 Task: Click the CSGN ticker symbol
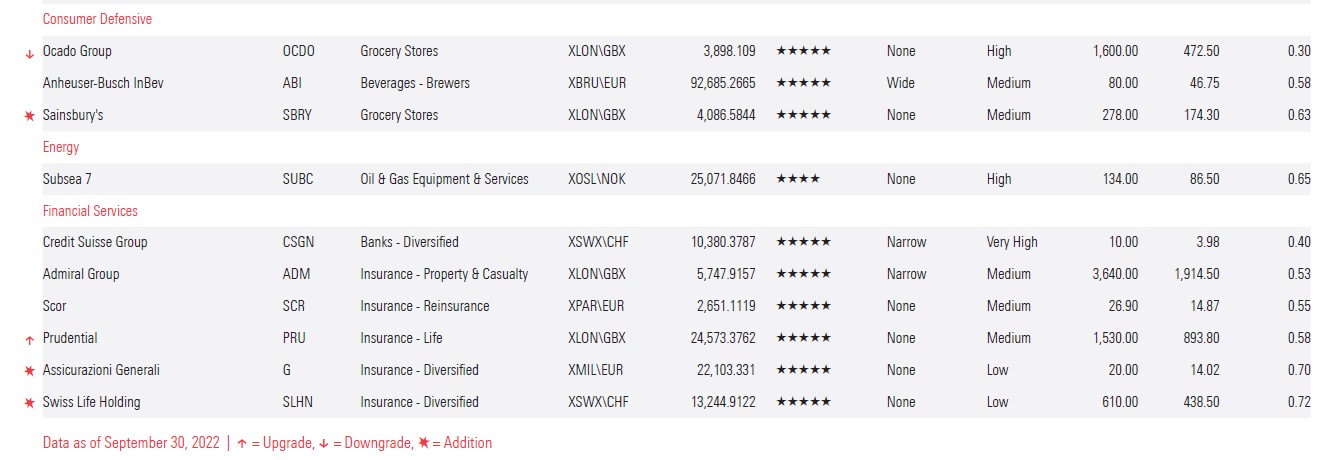click(x=299, y=242)
